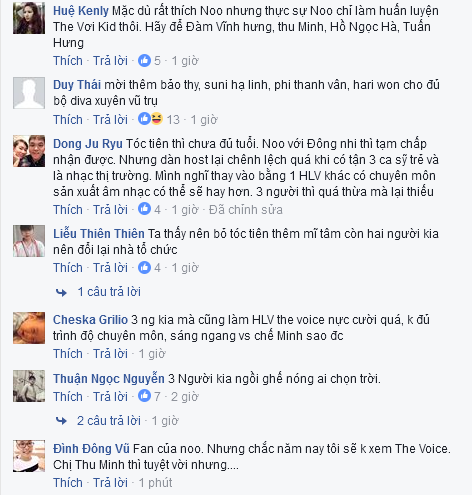472x495 pixels.
Task: Open Thuận Ngọc Nguyễn's profile name link
Action: (x=109, y=379)
